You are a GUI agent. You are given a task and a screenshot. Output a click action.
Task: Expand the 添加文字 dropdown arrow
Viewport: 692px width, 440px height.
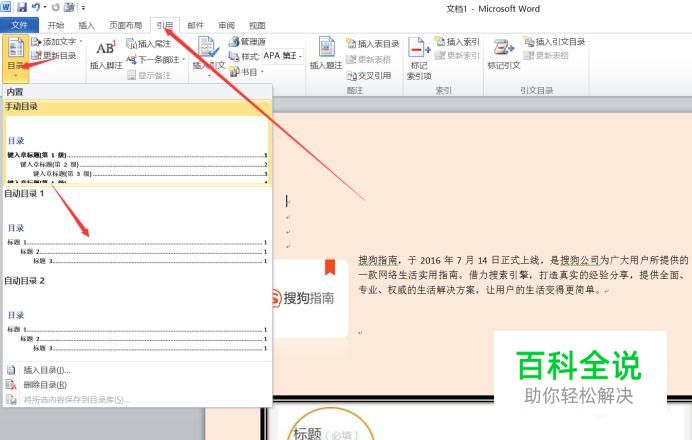[81, 42]
